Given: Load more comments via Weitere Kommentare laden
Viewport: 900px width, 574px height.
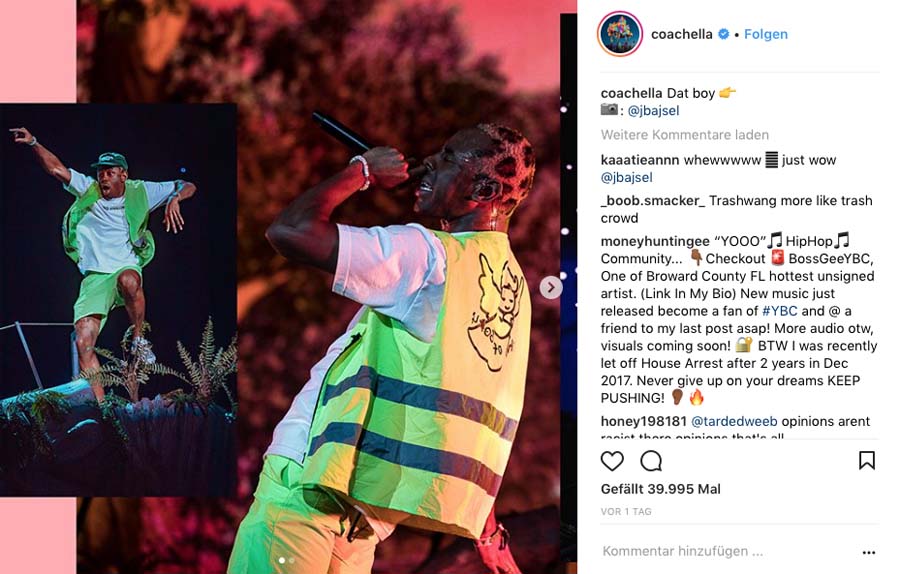Looking at the screenshot, I should [x=685, y=135].
